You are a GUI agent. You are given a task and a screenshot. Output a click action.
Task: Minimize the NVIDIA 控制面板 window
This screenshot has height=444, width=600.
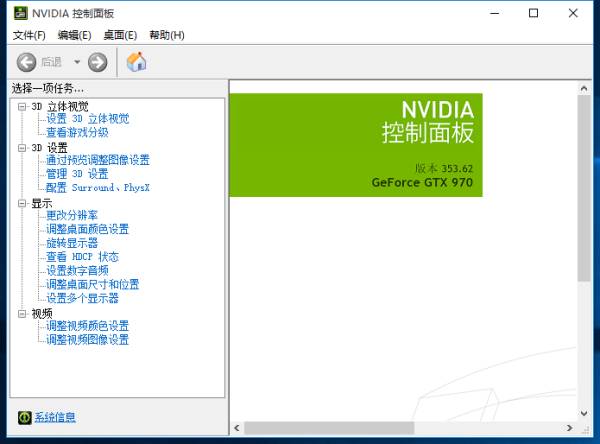point(495,13)
